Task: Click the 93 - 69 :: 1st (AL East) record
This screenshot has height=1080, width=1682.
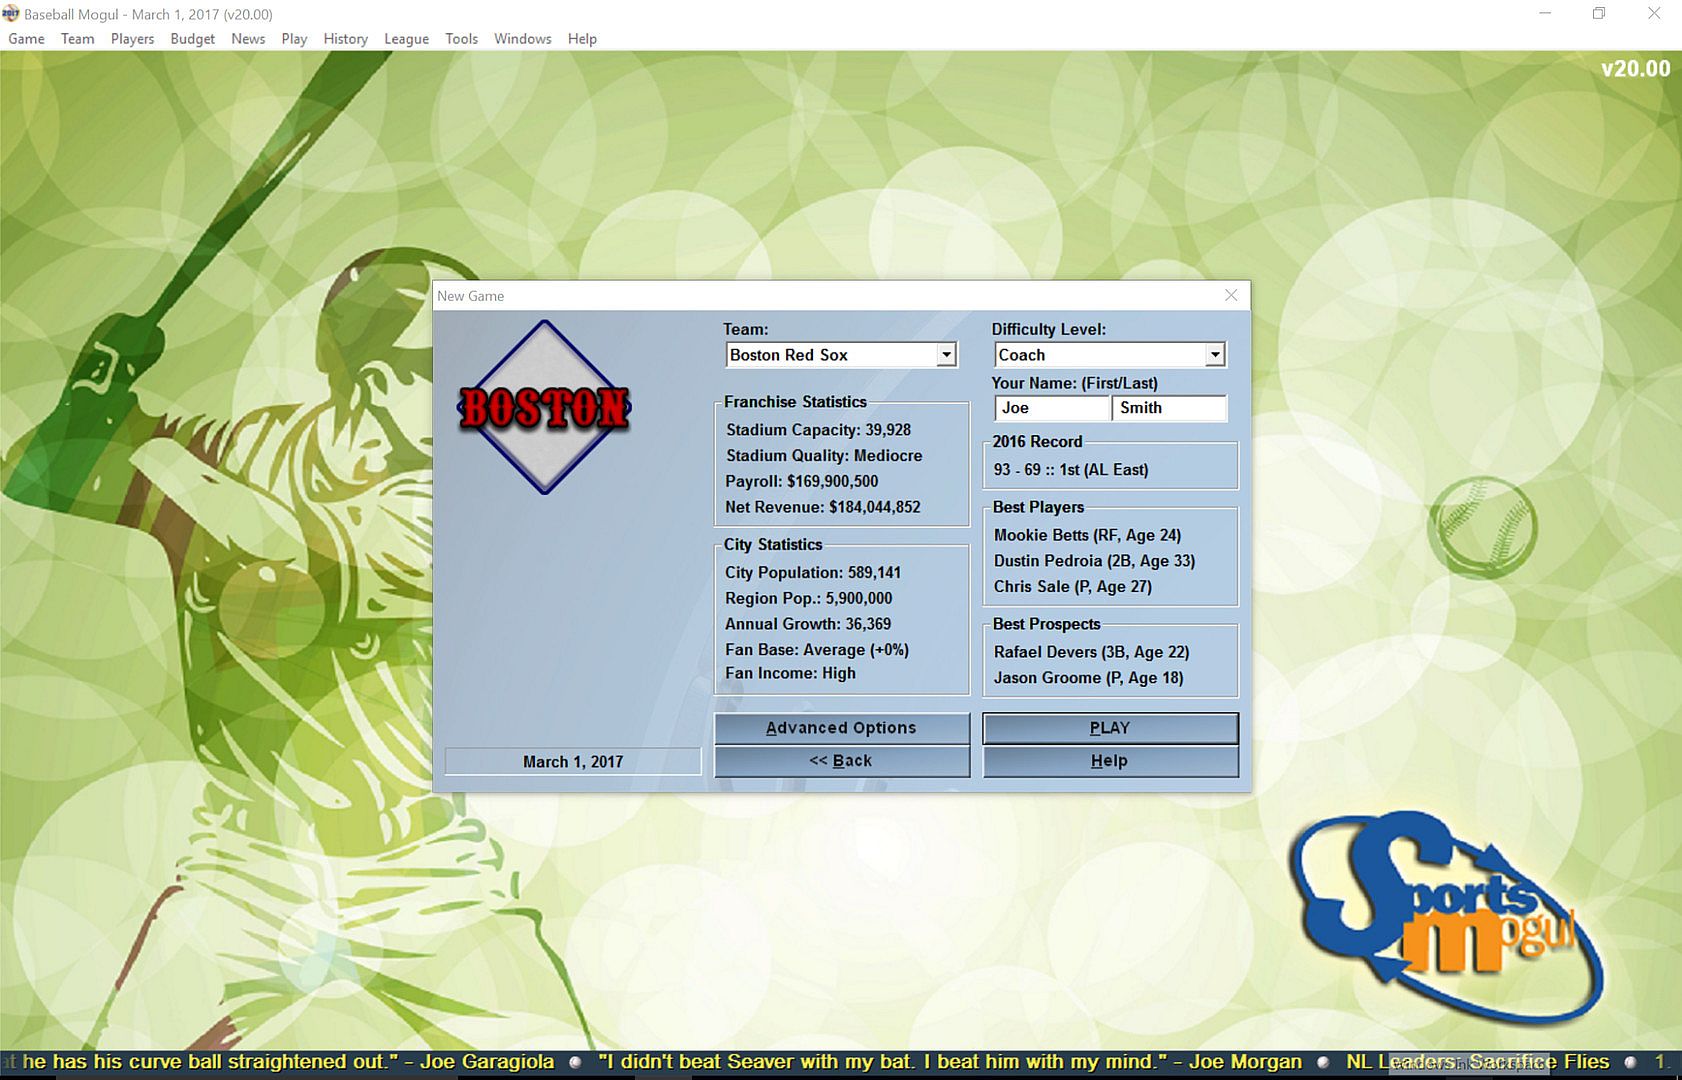Action: 1071,470
